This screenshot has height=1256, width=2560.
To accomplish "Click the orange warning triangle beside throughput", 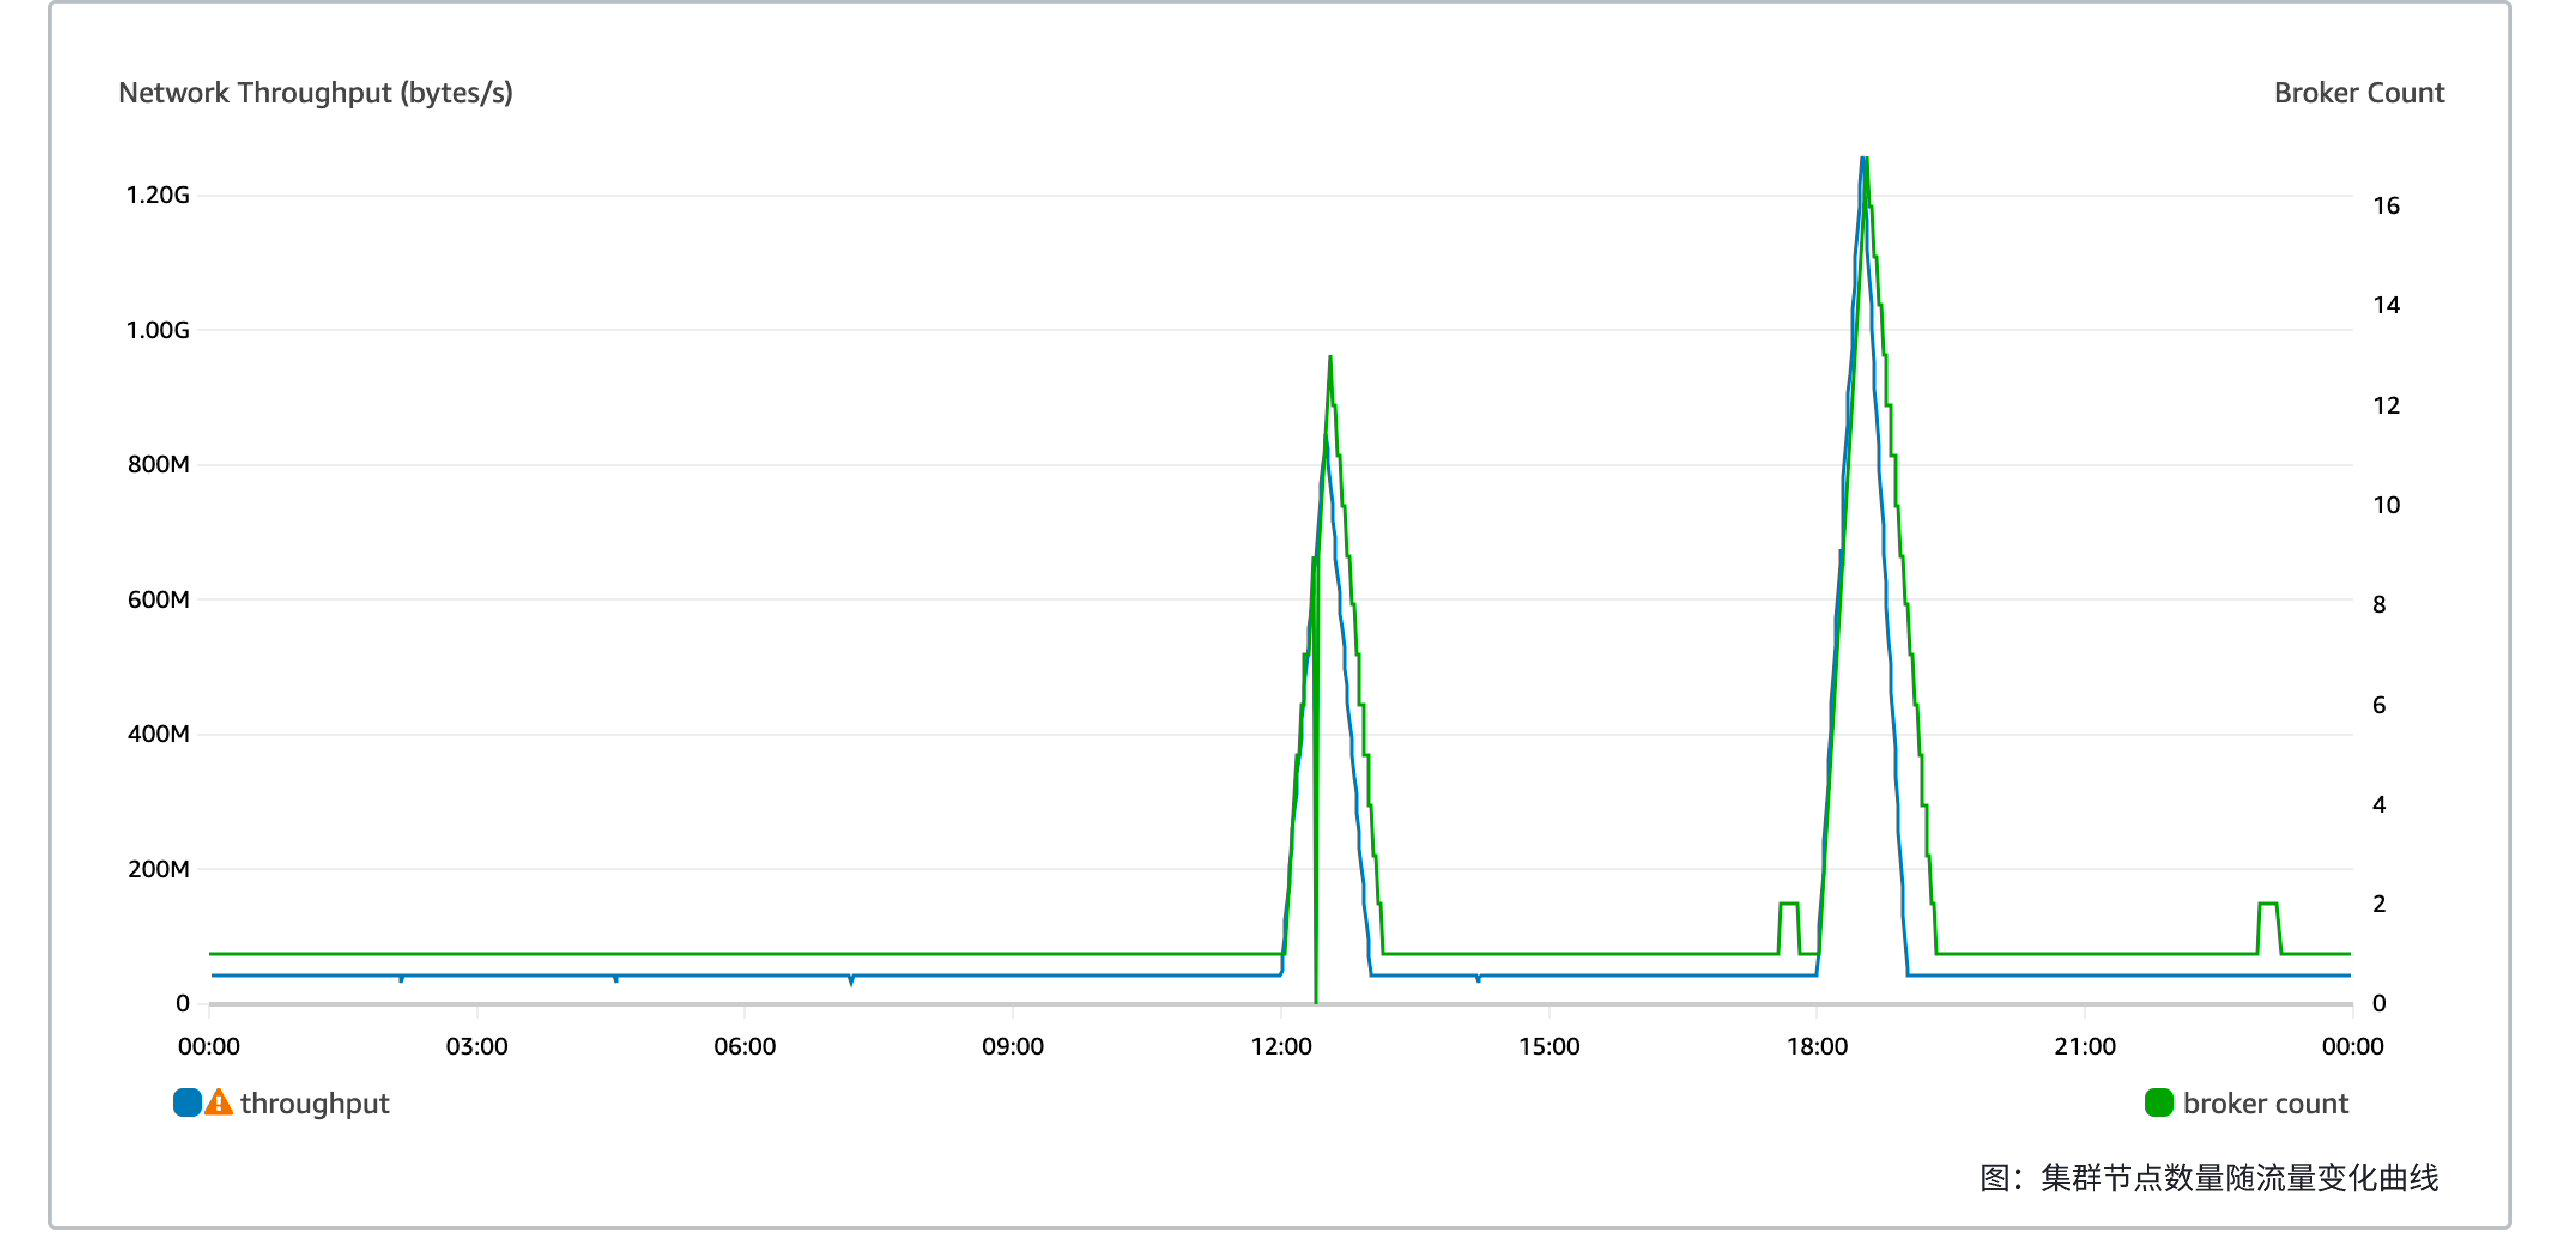I will pos(218,1102).
